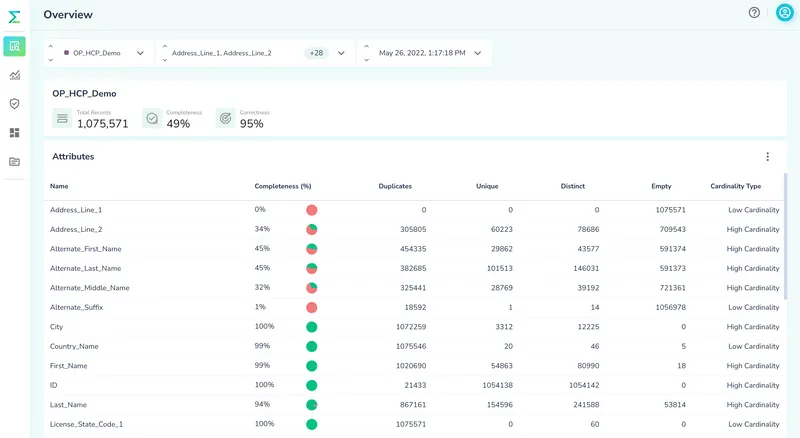Click the +28 attributes badge
The image size is (800, 438).
click(x=316, y=53)
